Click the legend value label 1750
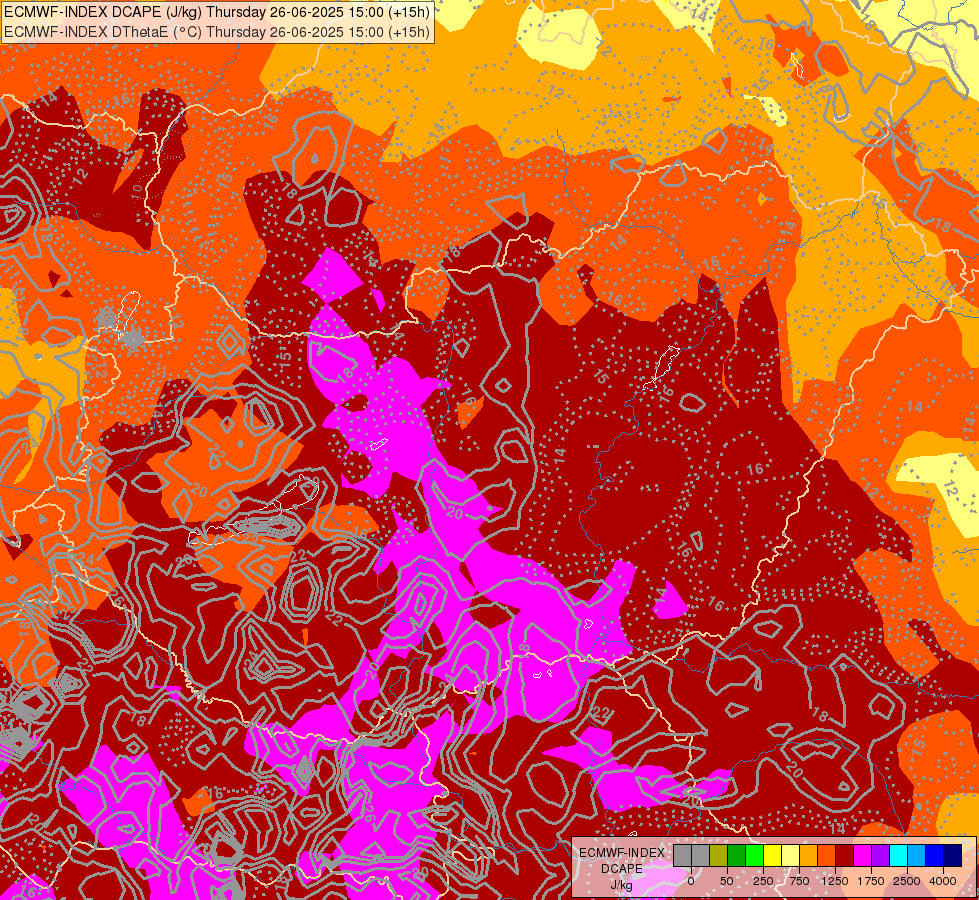The width and height of the screenshot is (979, 900). click(871, 881)
